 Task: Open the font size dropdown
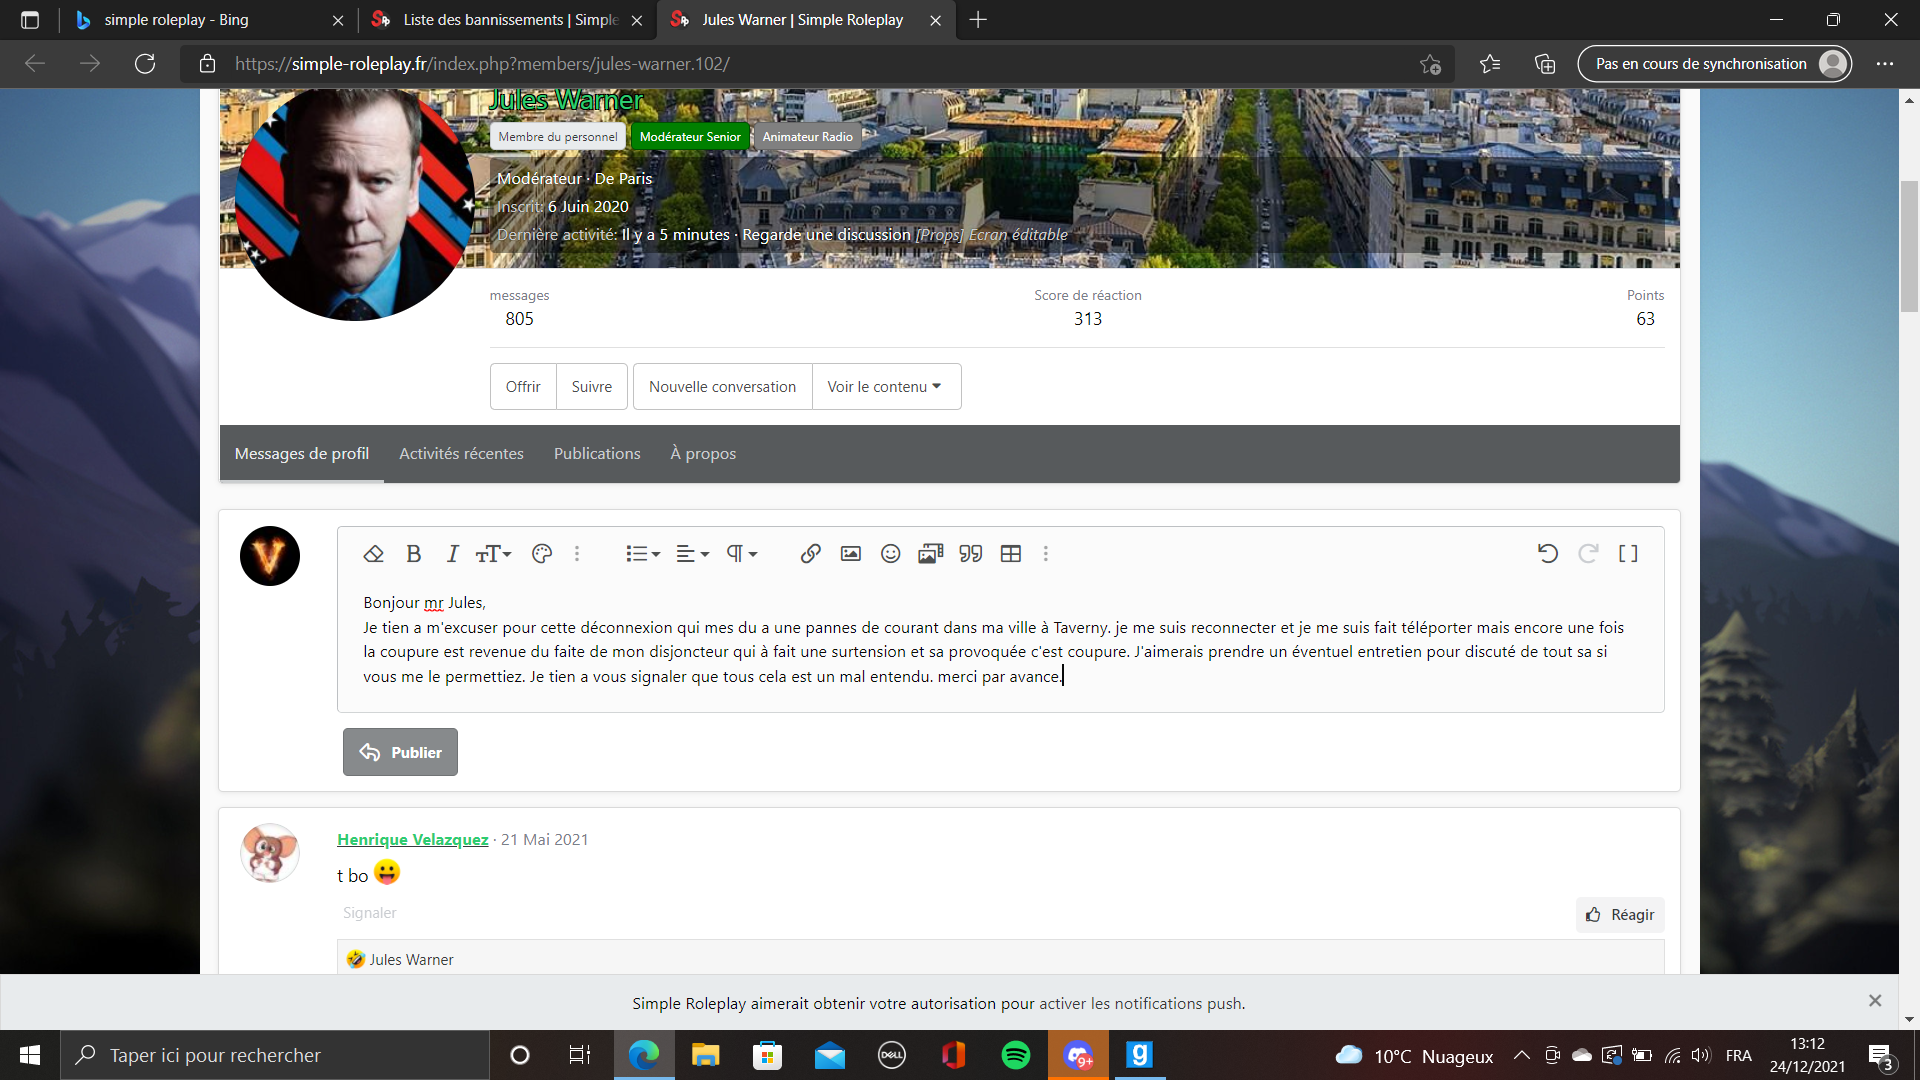click(x=493, y=553)
